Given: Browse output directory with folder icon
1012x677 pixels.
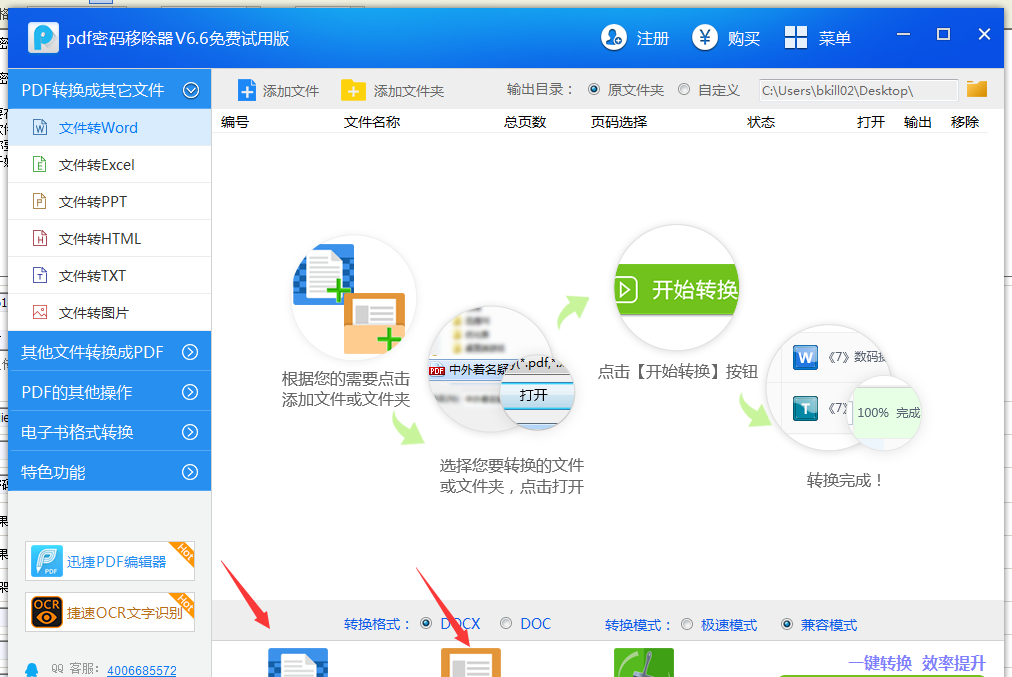Looking at the screenshot, I should (977, 89).
